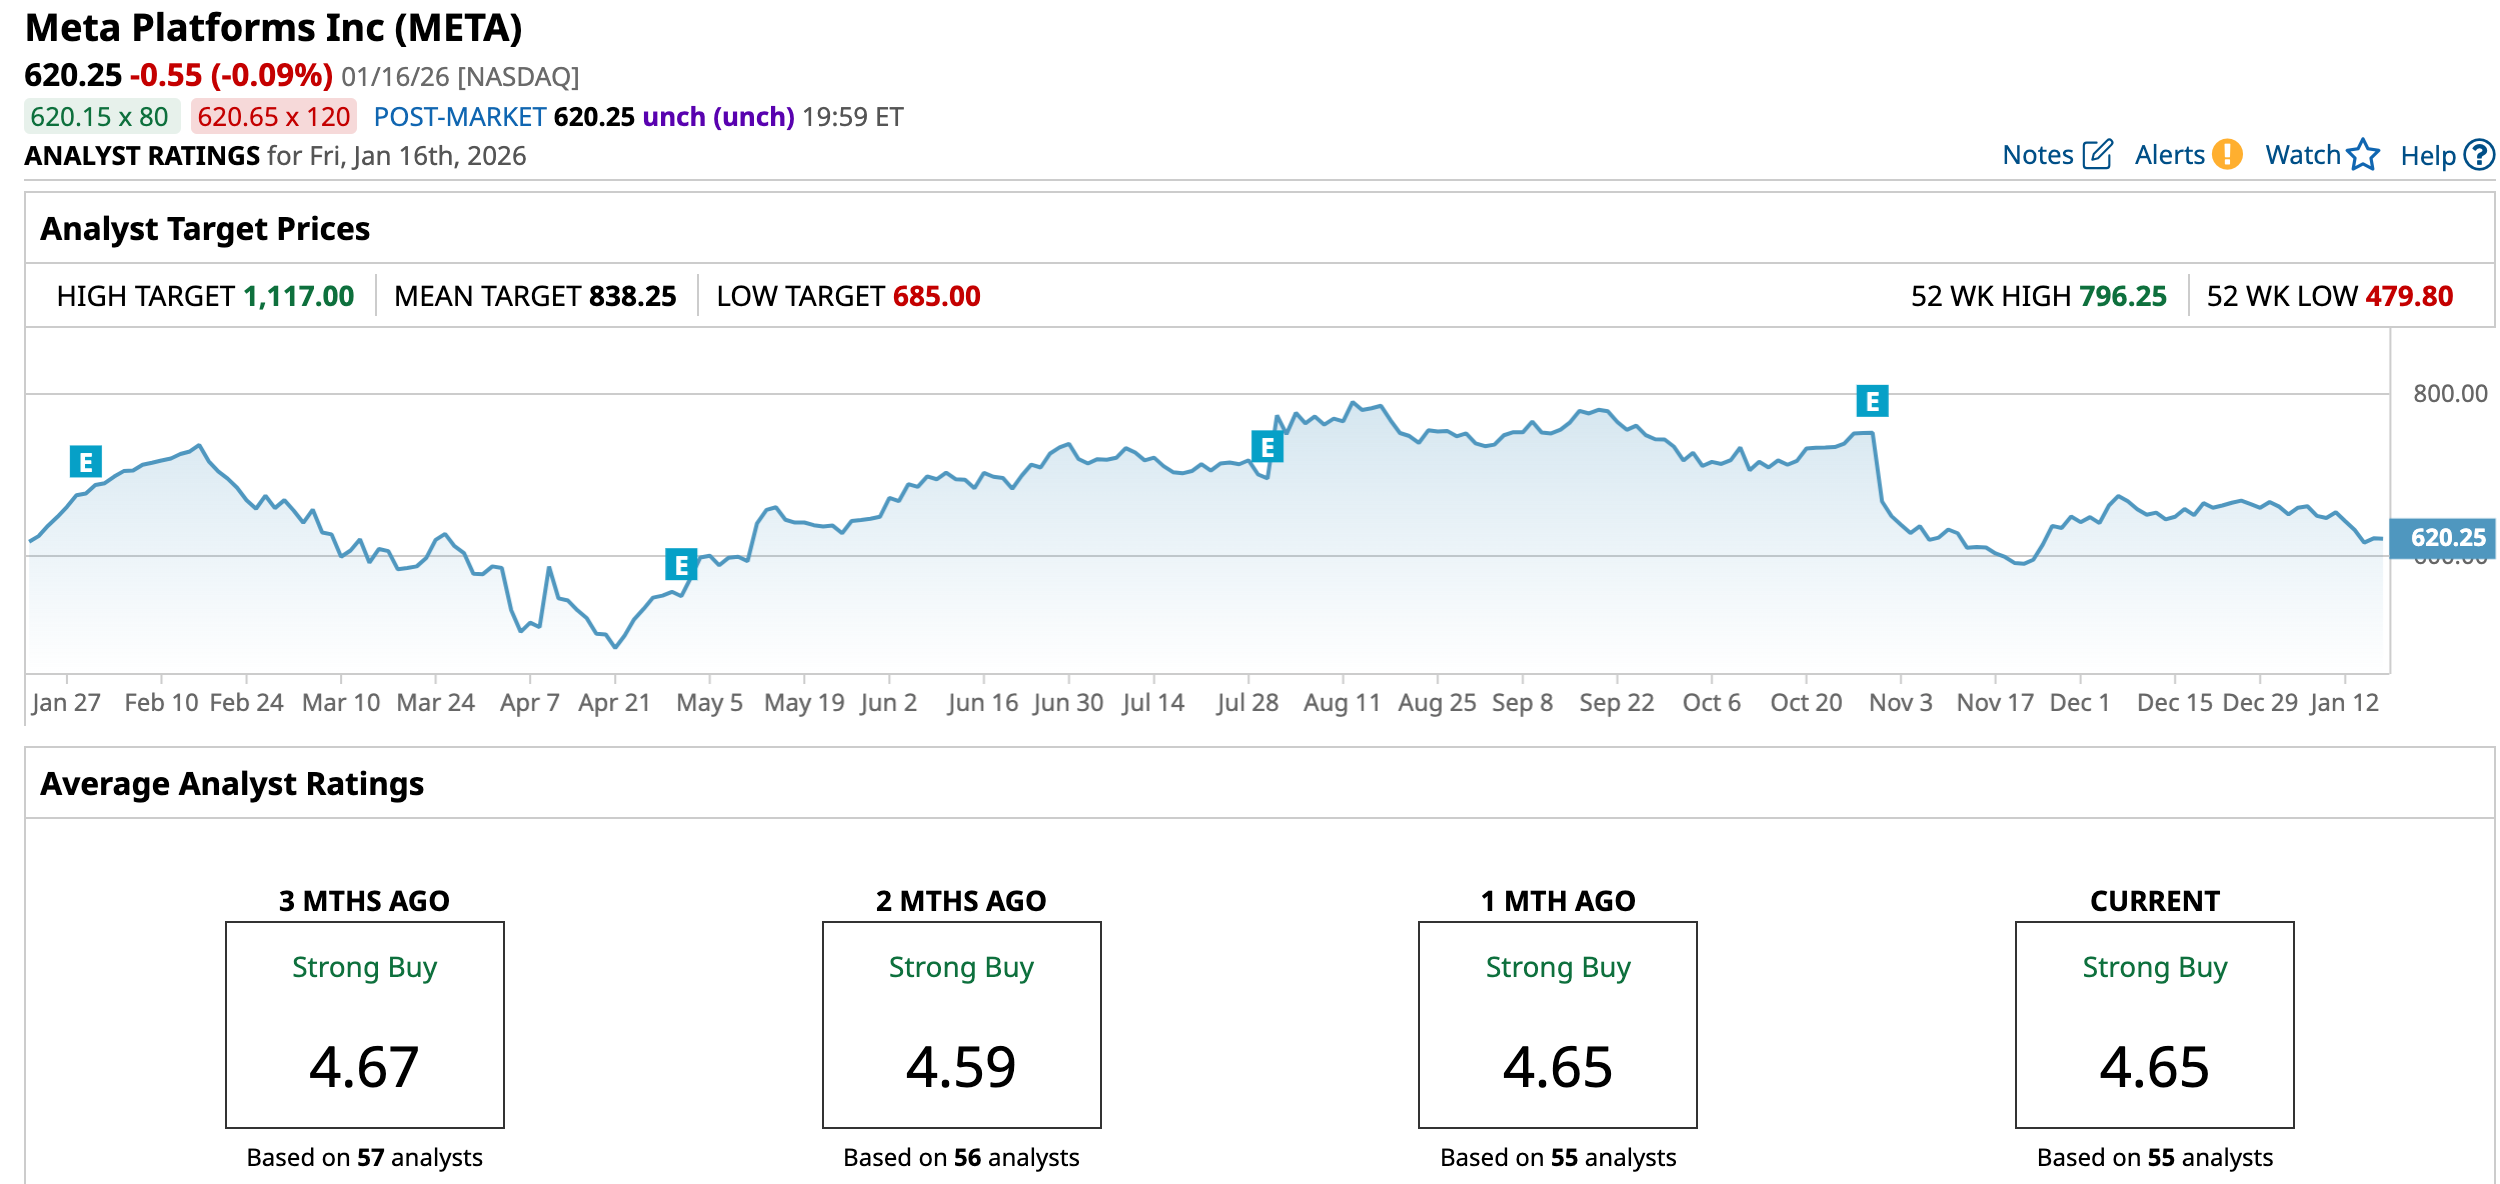Click the Help link text

[2427, 156]
